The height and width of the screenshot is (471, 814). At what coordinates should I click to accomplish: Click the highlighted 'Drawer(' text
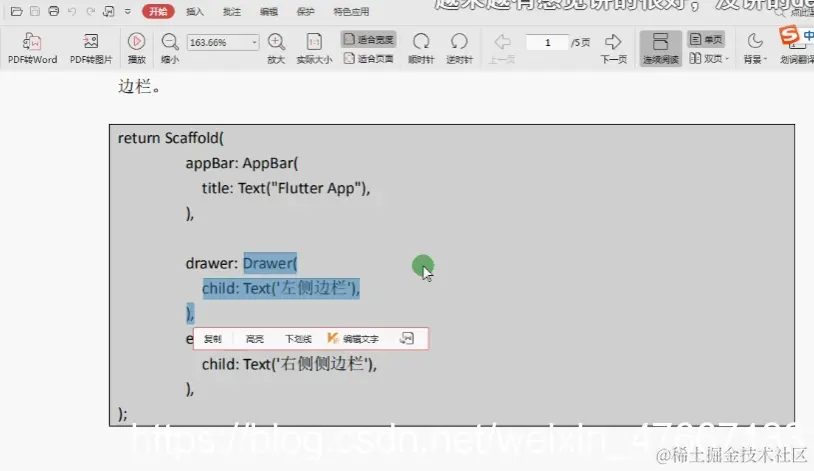pyautogui.click(x=270, y=263)
